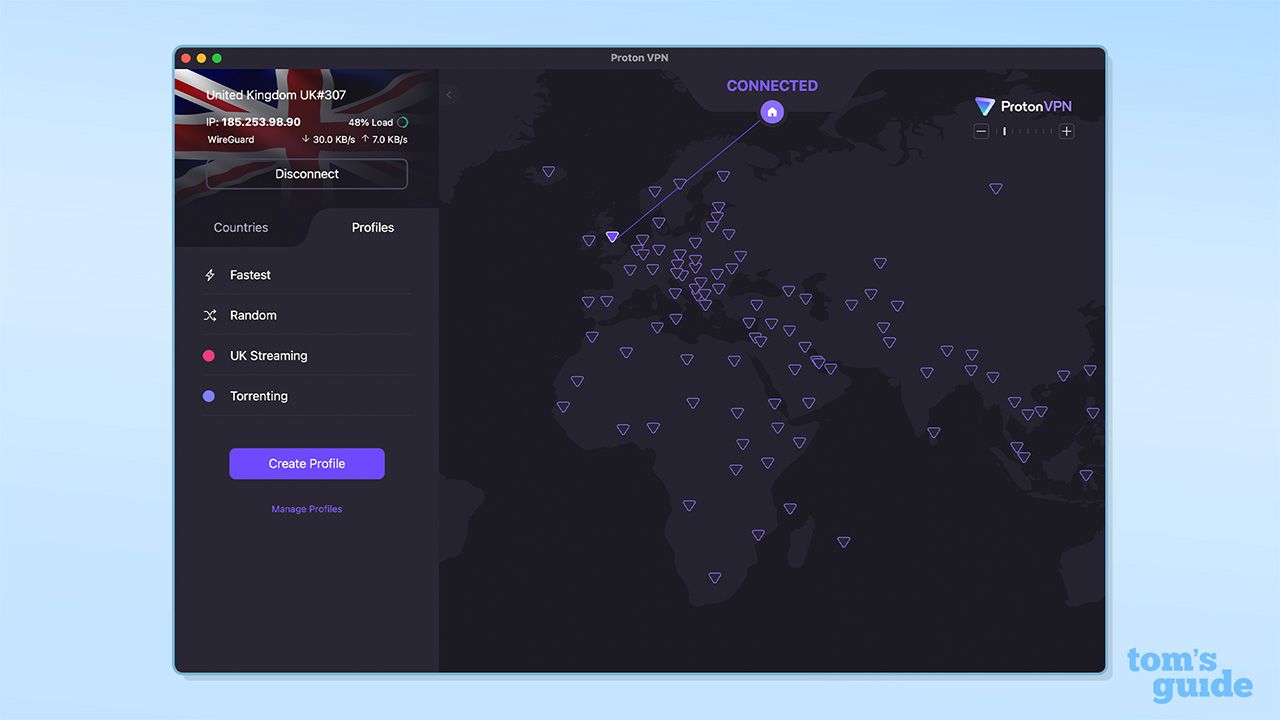Viewport: 1280px width, 720px height.
Task: Click the CONNECTED status label
Action: (772, 86)
